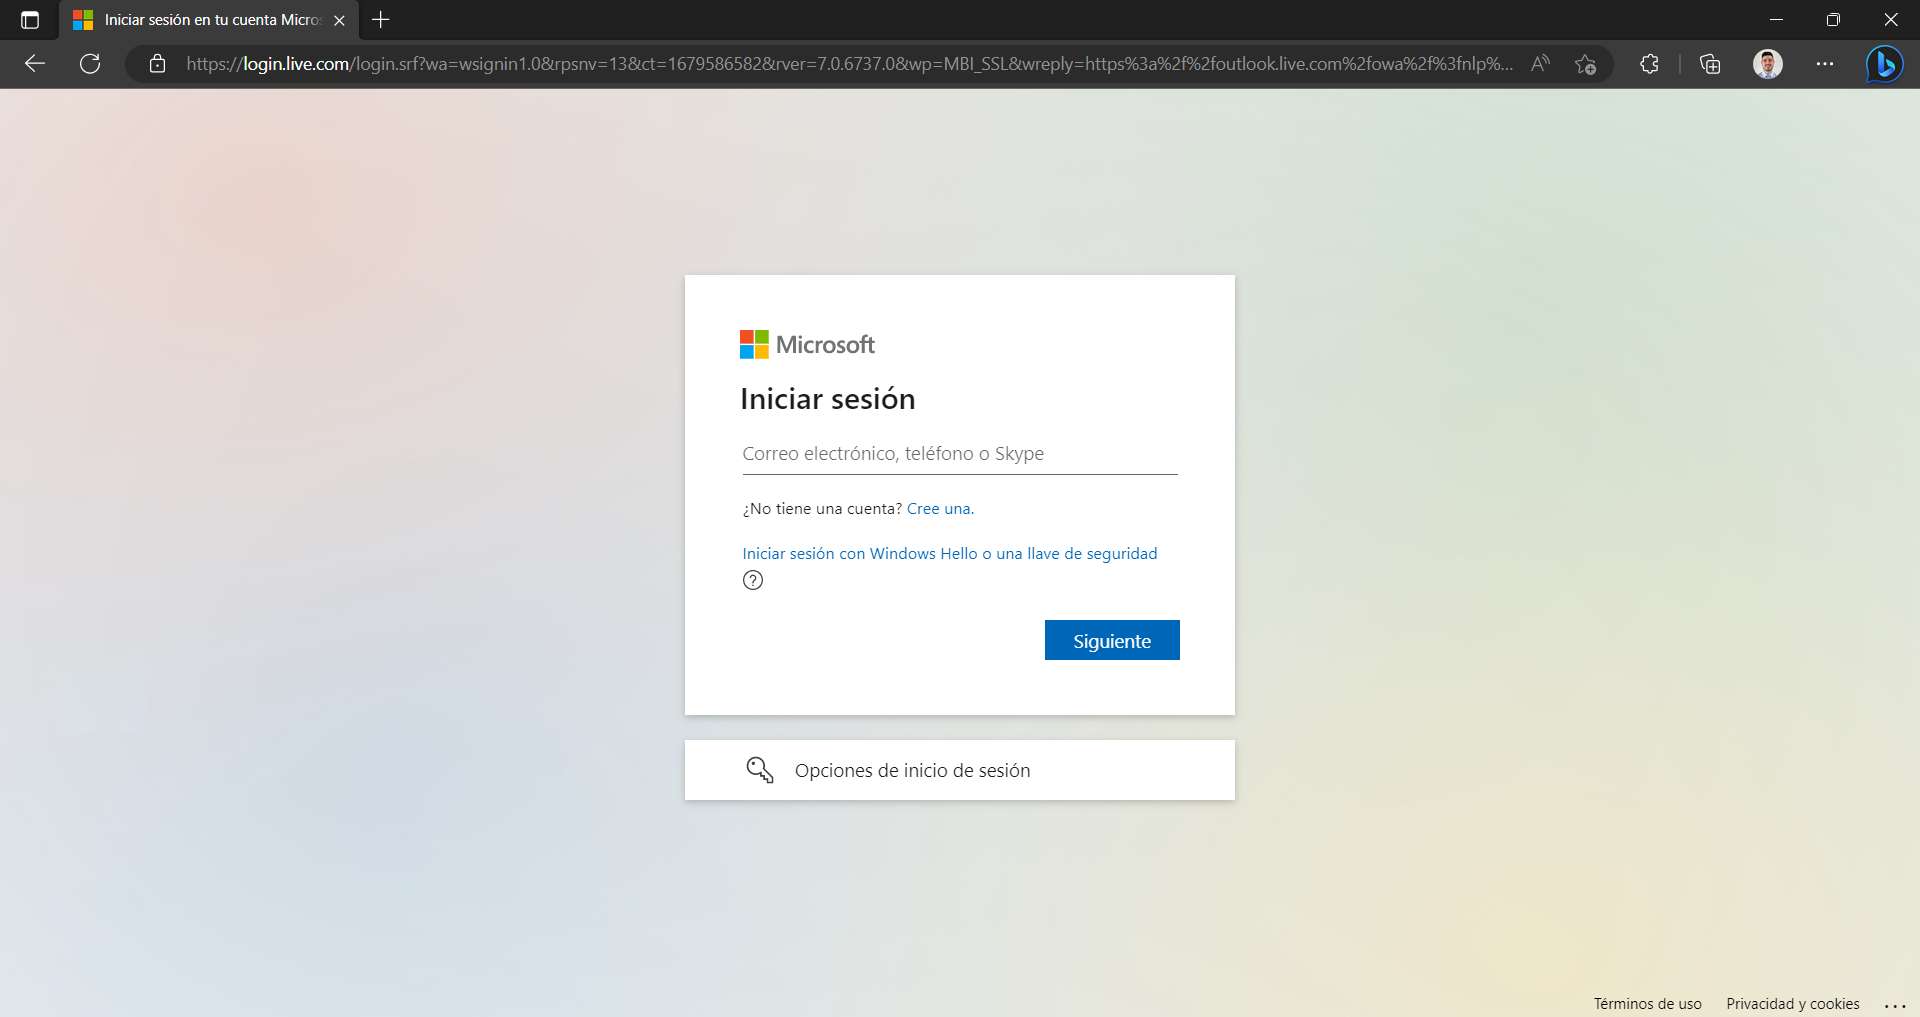Screen dimensions: 1920x1017
Task: Minimize the browser window
Action: (x=1777, y=20)
